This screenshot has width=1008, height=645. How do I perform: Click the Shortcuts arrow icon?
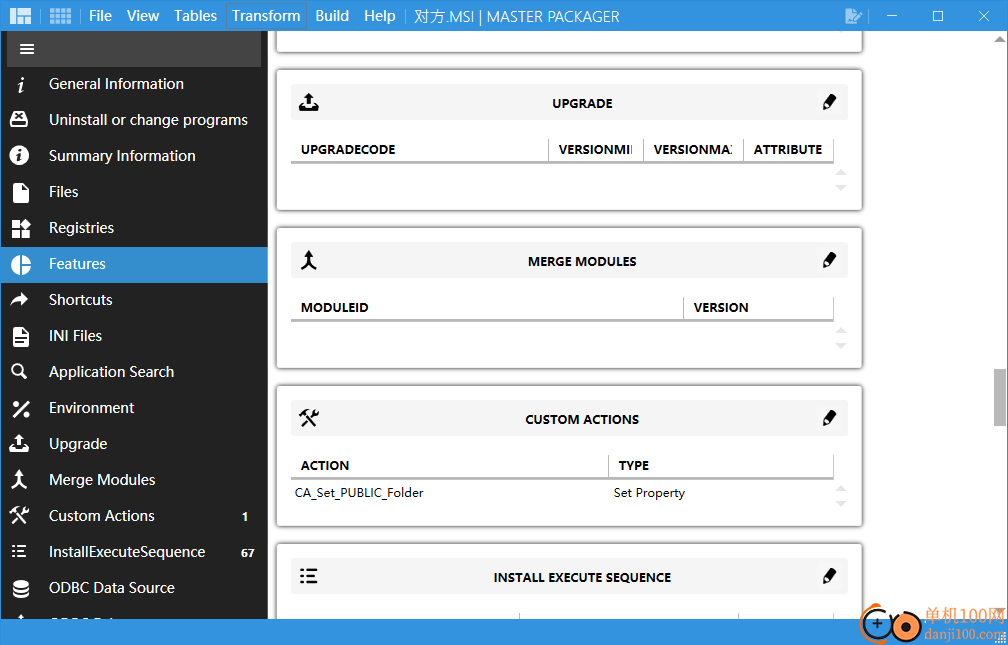[x=20, y=299]
